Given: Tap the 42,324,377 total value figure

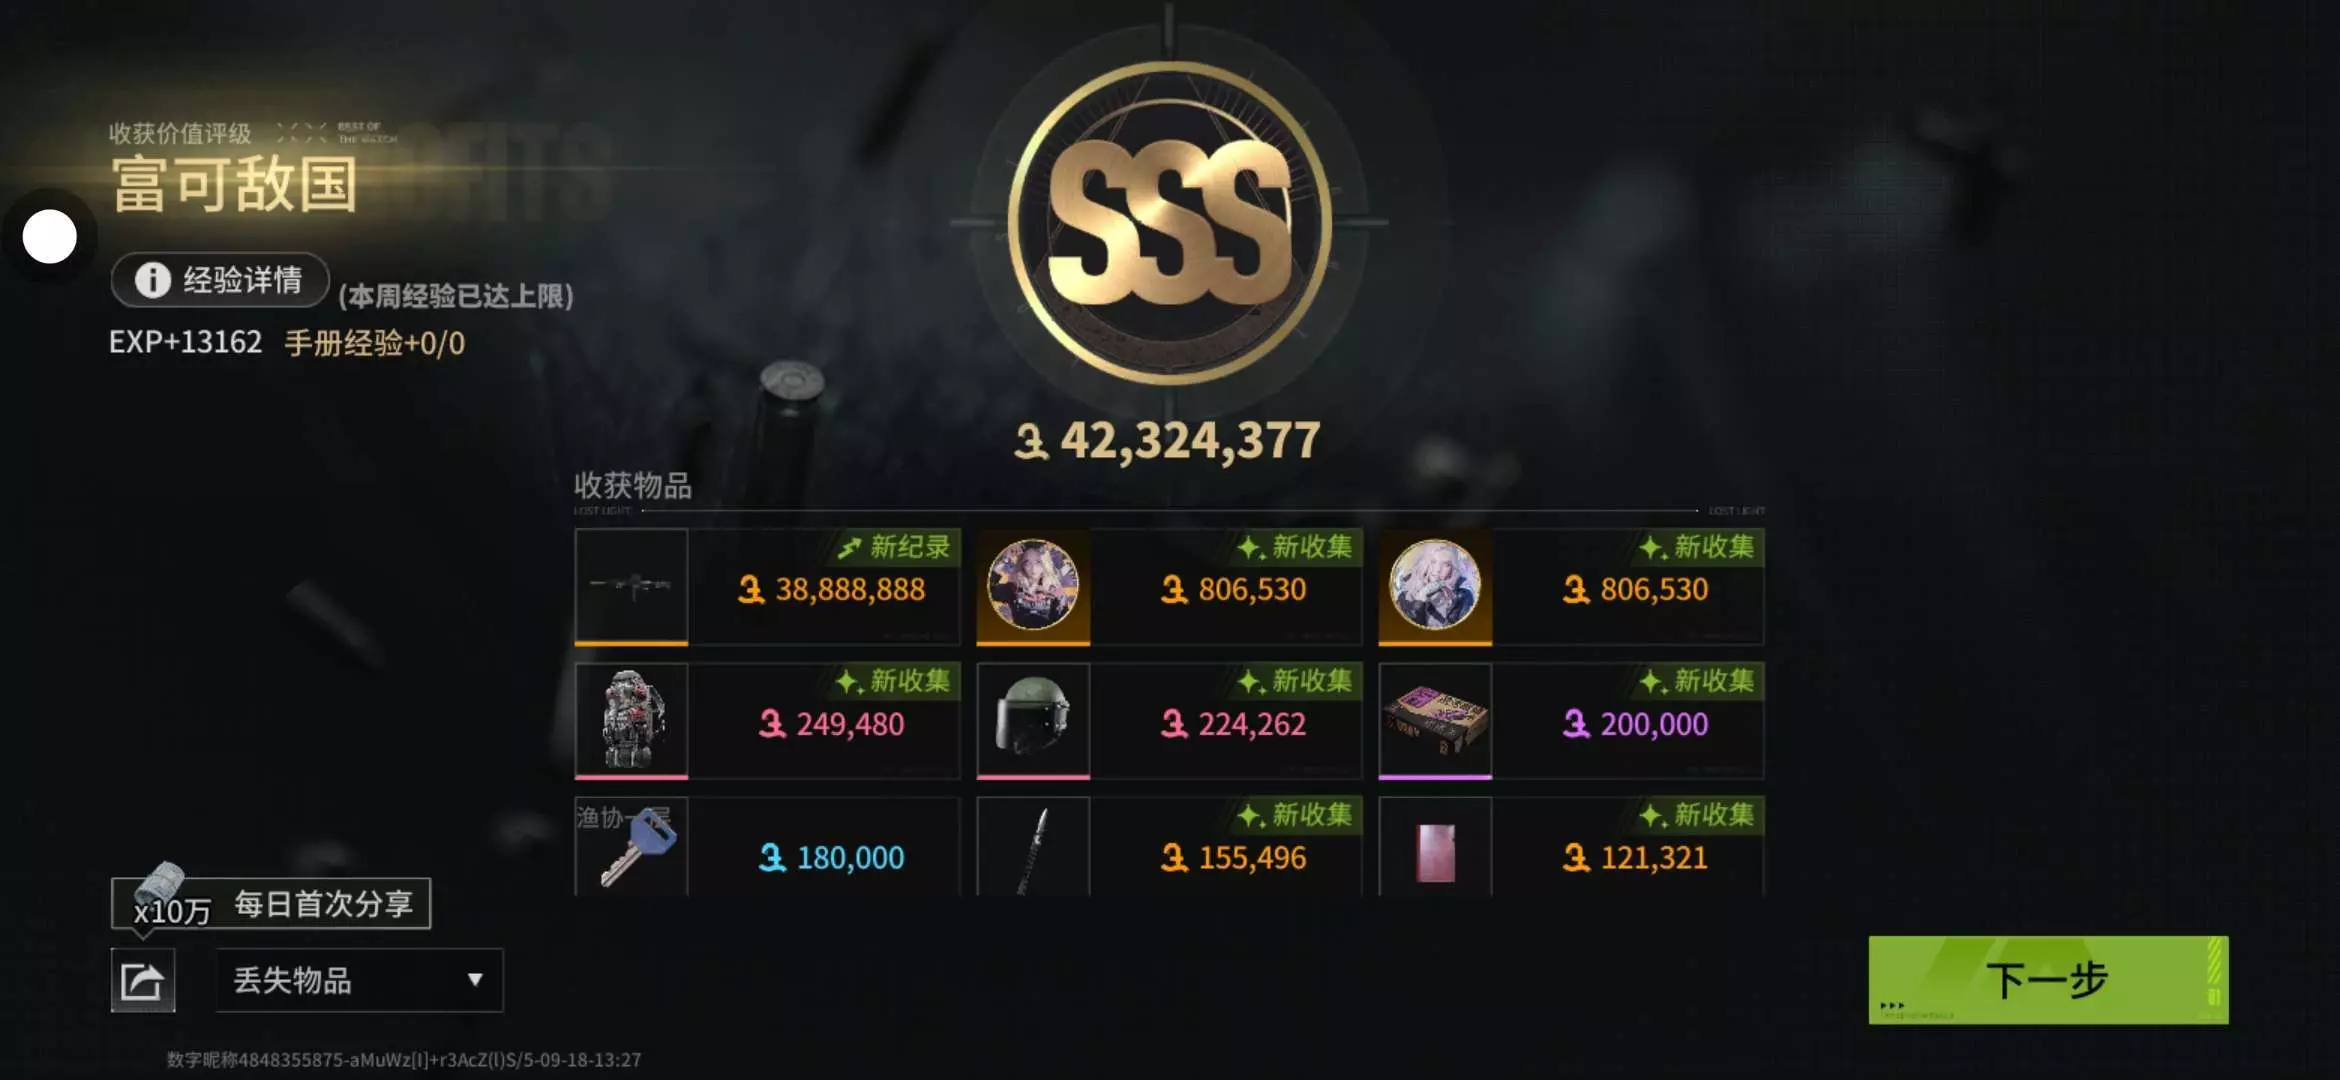Looking at the screenshot, I should point(1167,440).
